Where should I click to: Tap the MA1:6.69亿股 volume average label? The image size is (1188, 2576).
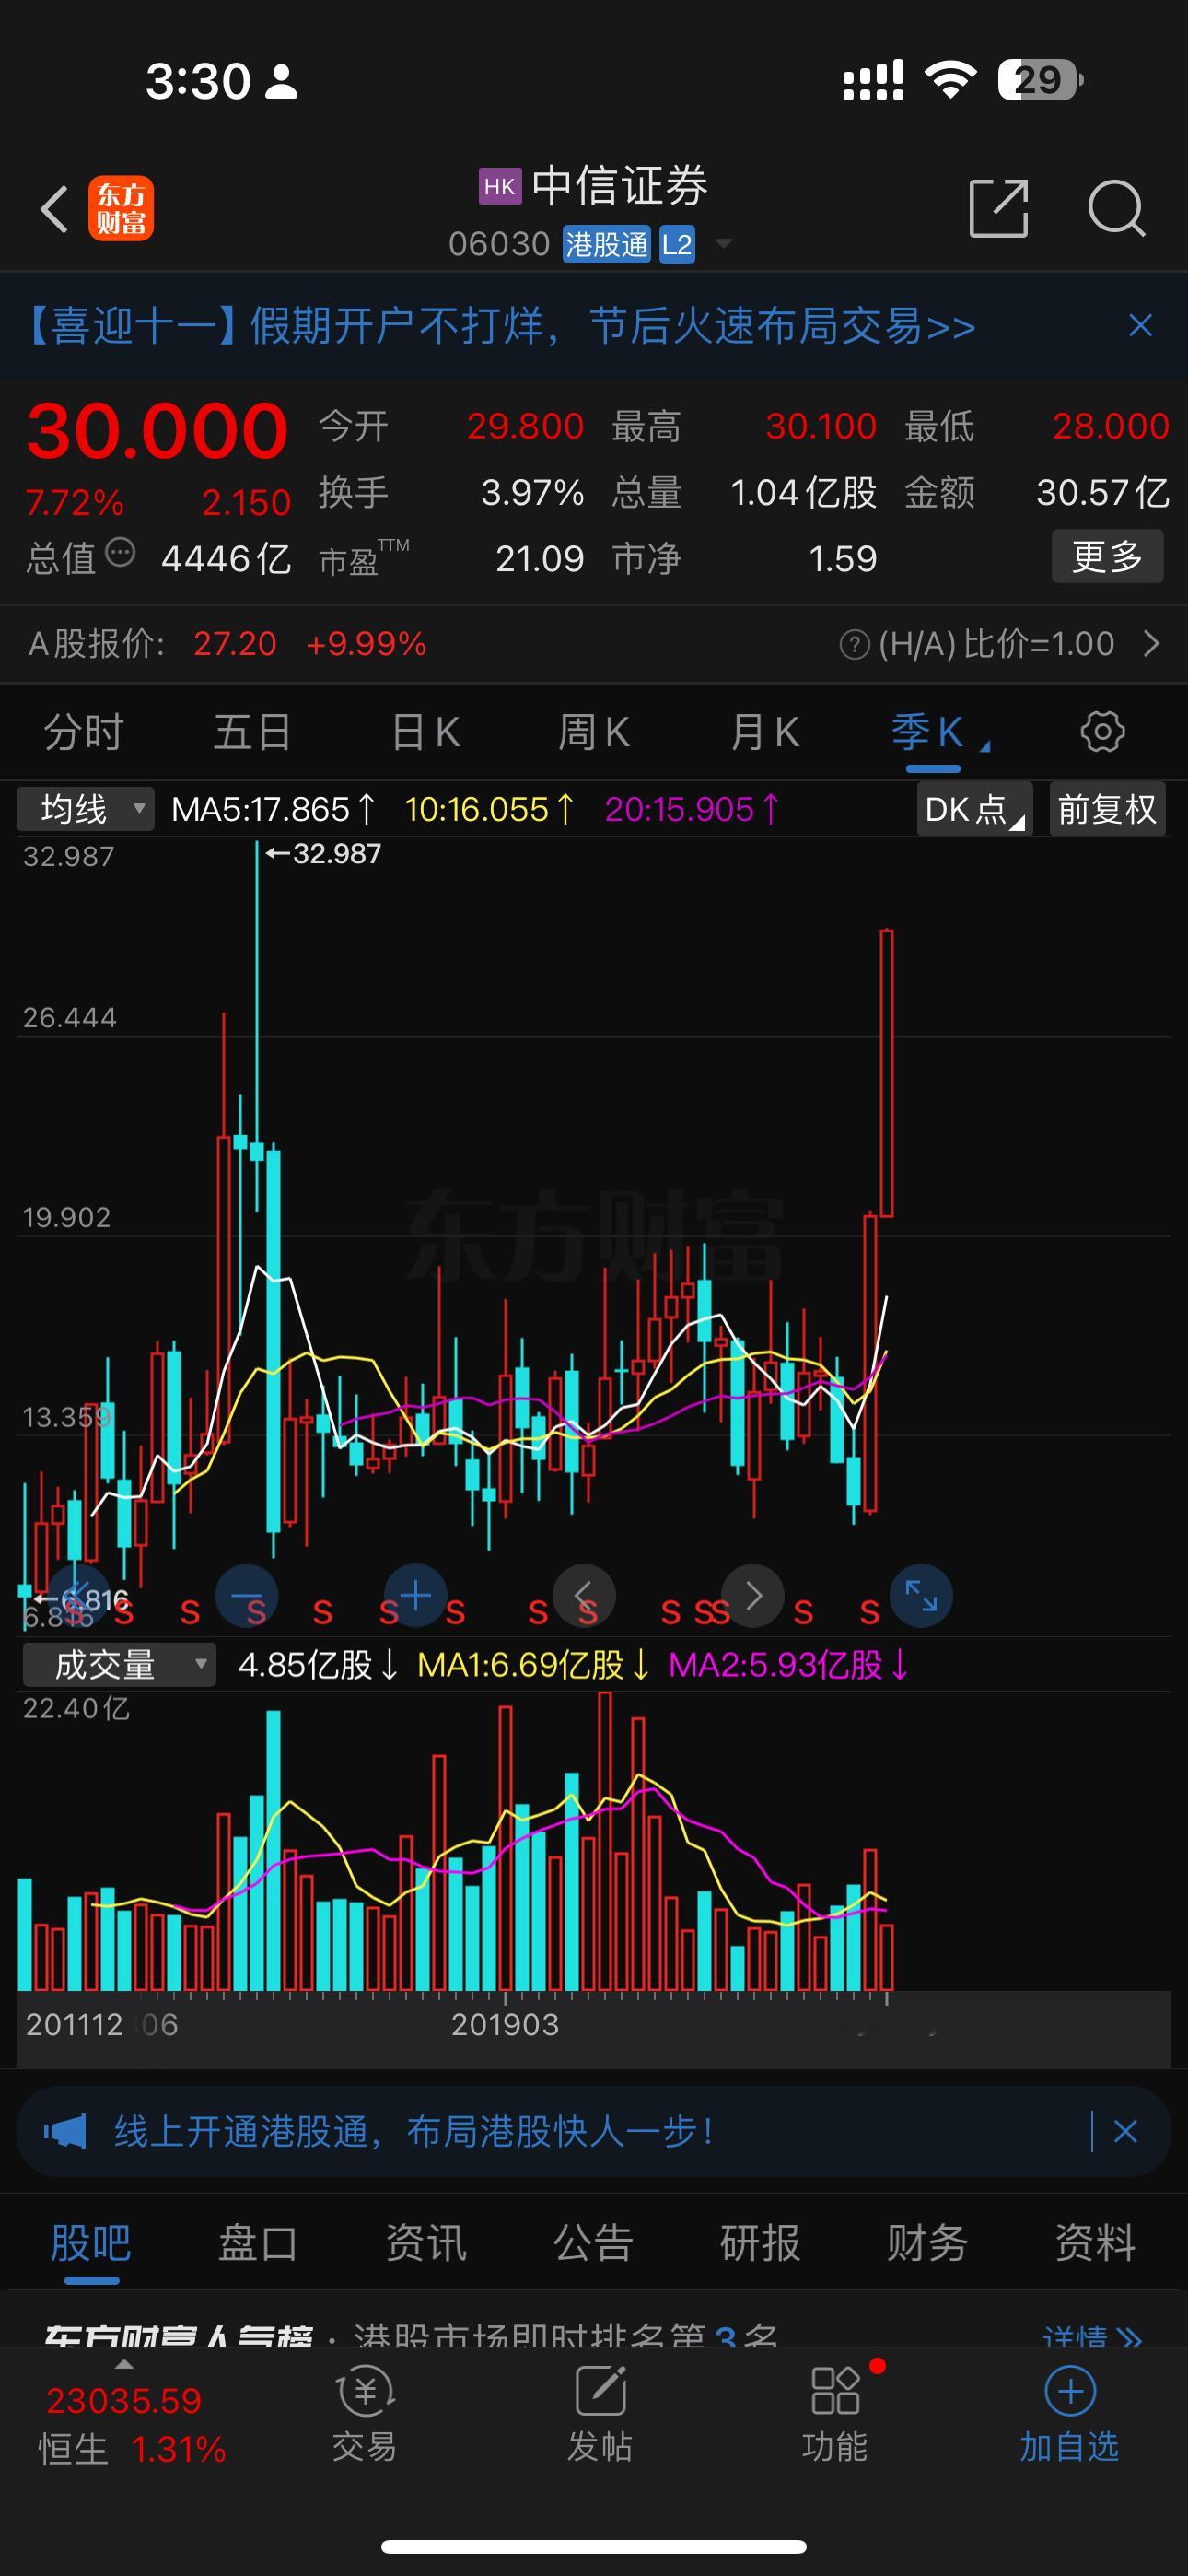point(533,1665)
